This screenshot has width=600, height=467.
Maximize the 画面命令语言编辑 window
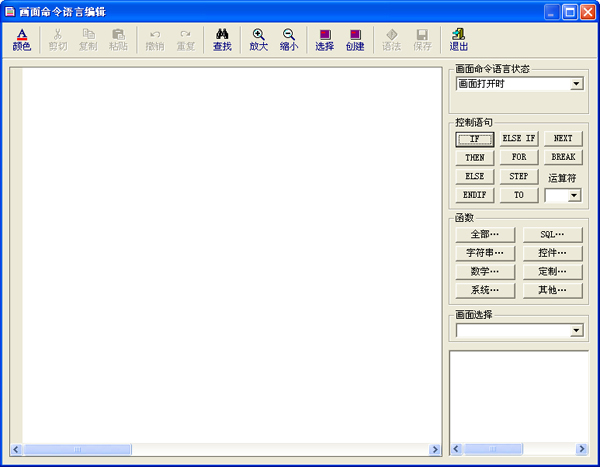coord(569,12)
